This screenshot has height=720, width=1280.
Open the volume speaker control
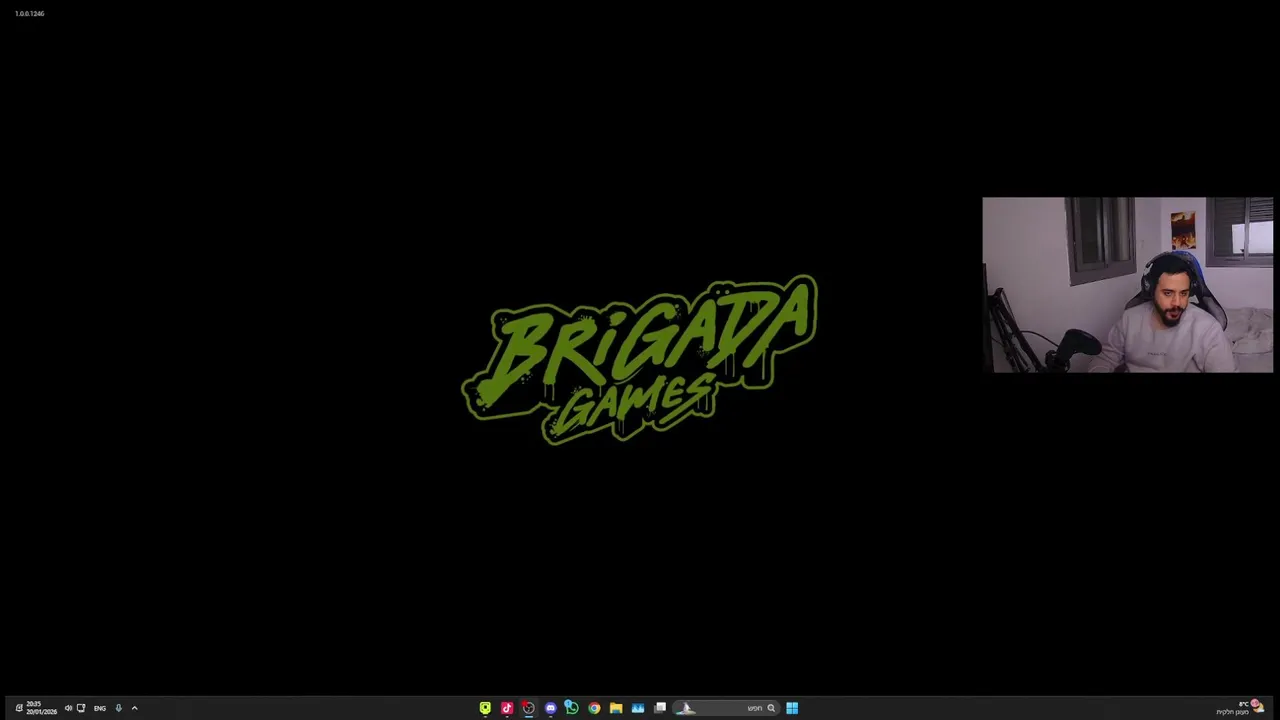click(x=68, y=708)
